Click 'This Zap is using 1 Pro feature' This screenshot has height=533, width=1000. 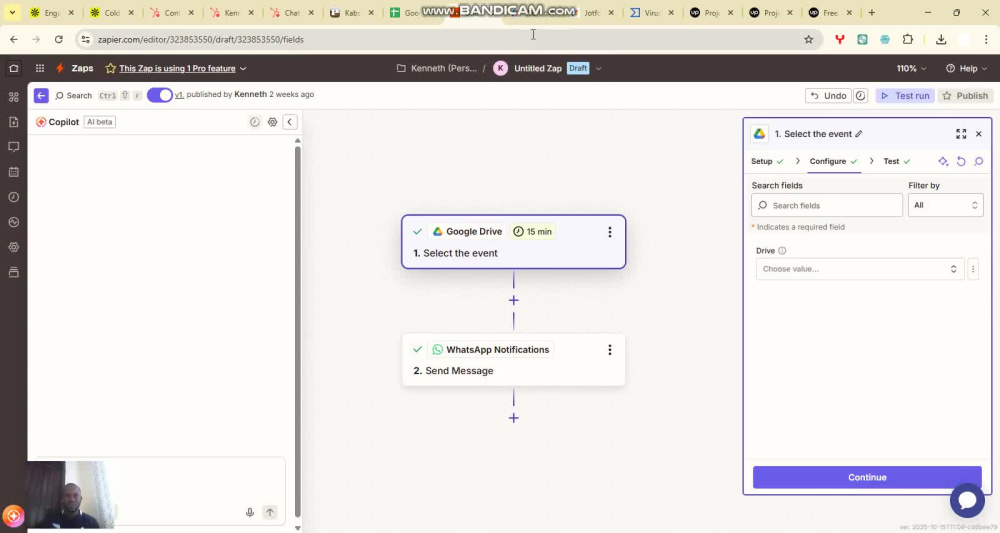coord(177,68)
